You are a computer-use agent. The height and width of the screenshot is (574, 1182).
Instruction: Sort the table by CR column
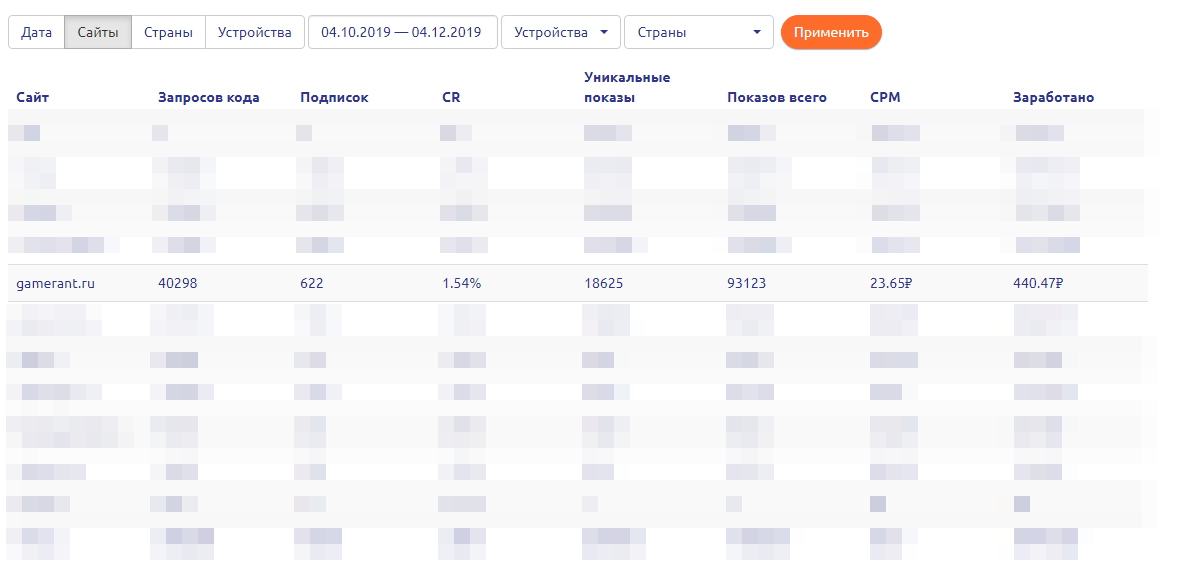[451, 97]
